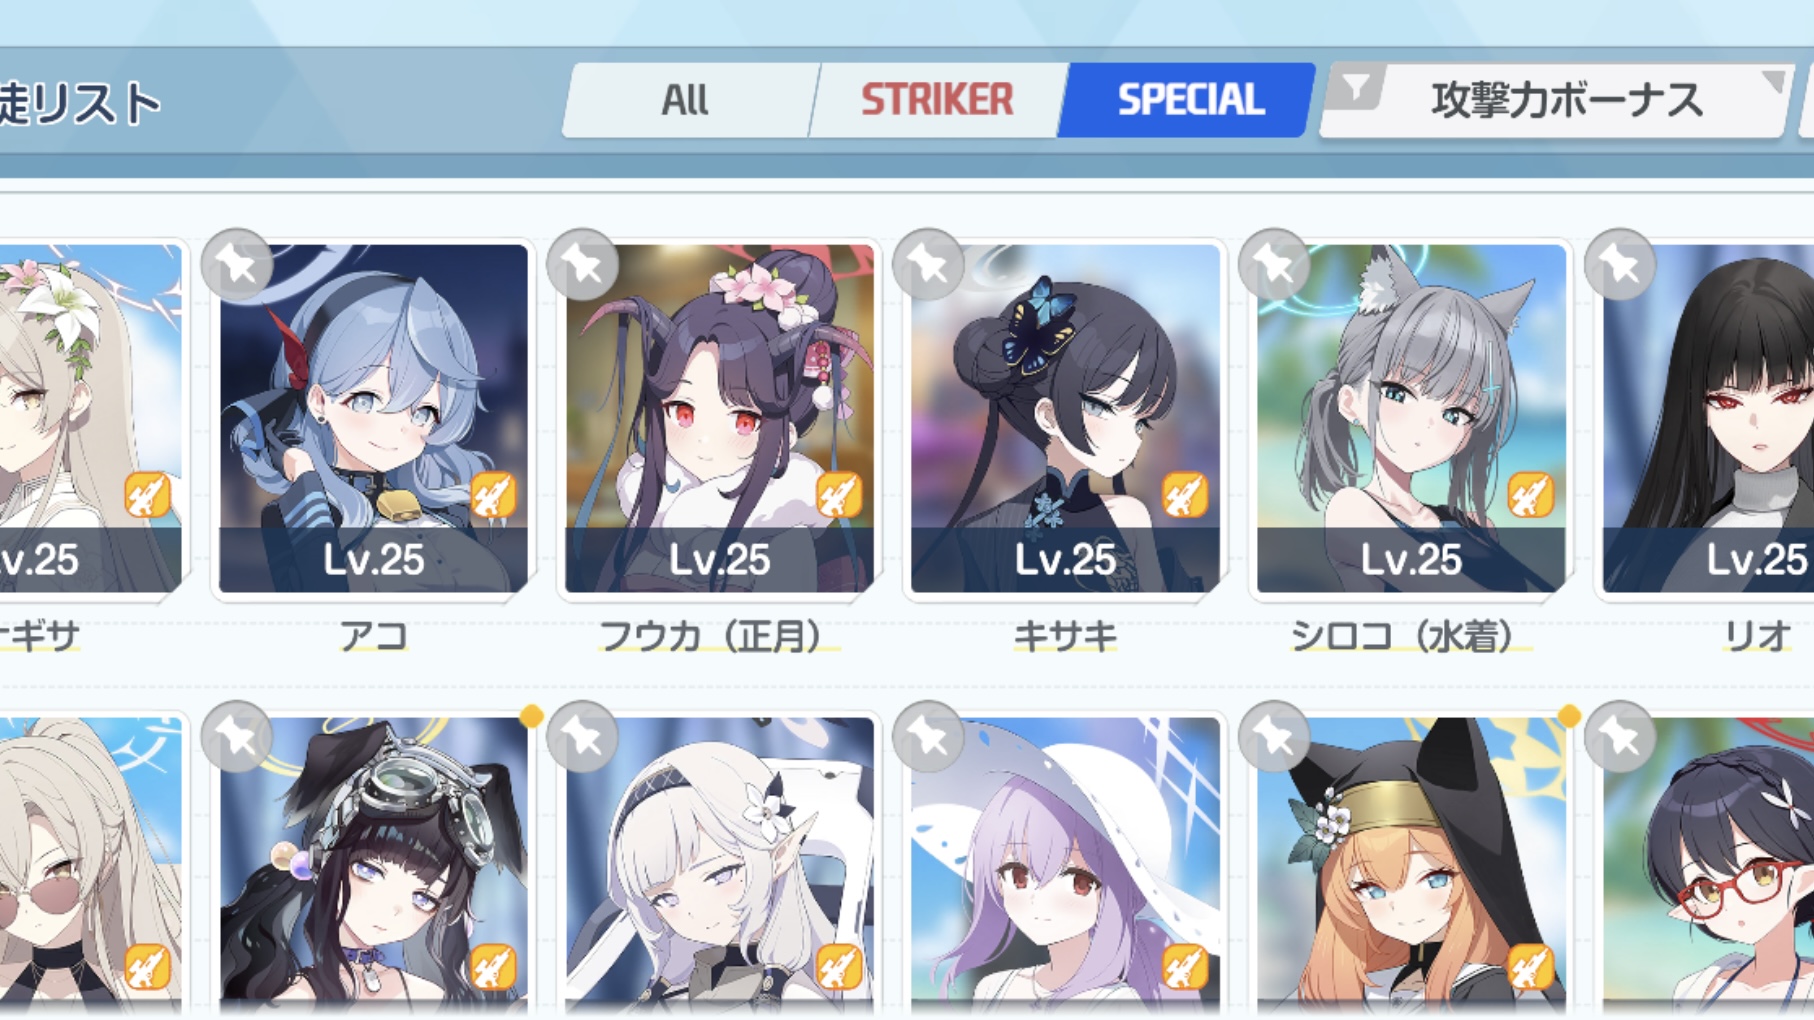Select the キサキ name label
The image size is (1814, 1020).
(1065, 636)
